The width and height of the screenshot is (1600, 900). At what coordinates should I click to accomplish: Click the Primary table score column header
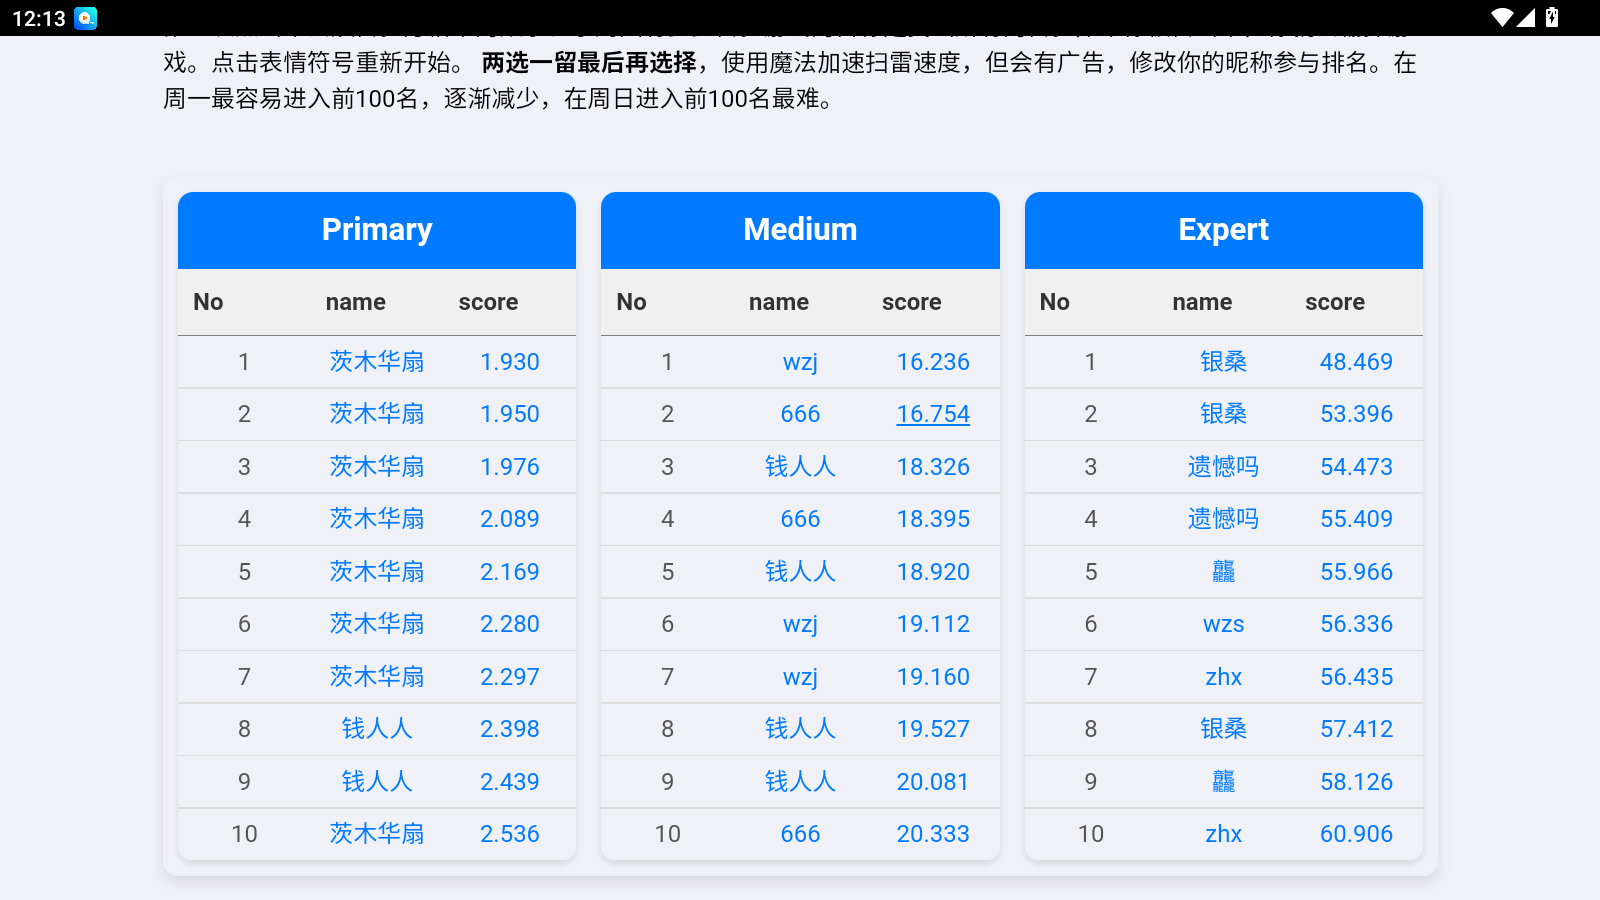pos(488,302)
